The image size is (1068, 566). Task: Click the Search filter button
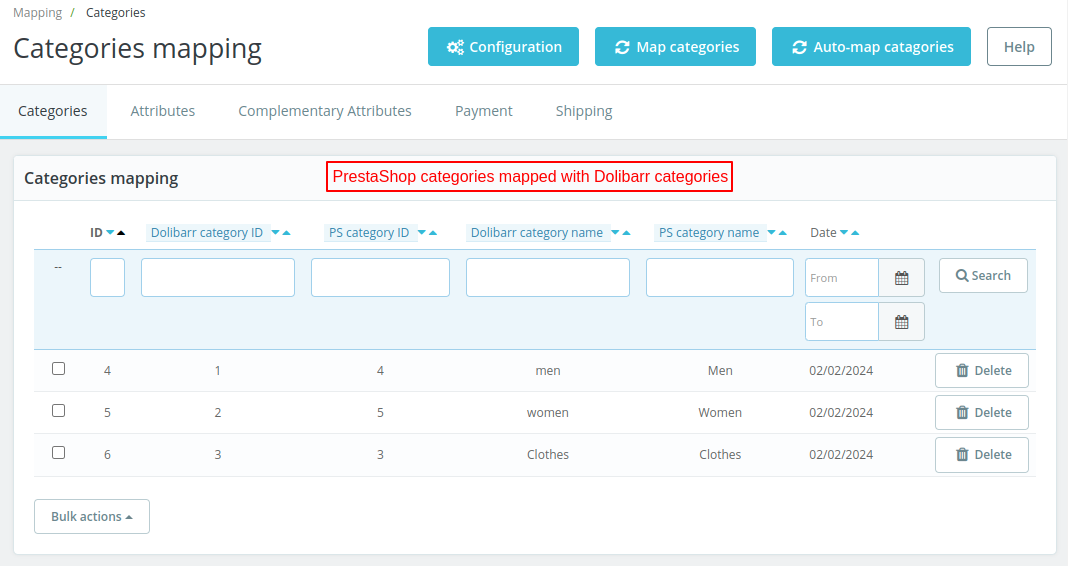[983, 276]
